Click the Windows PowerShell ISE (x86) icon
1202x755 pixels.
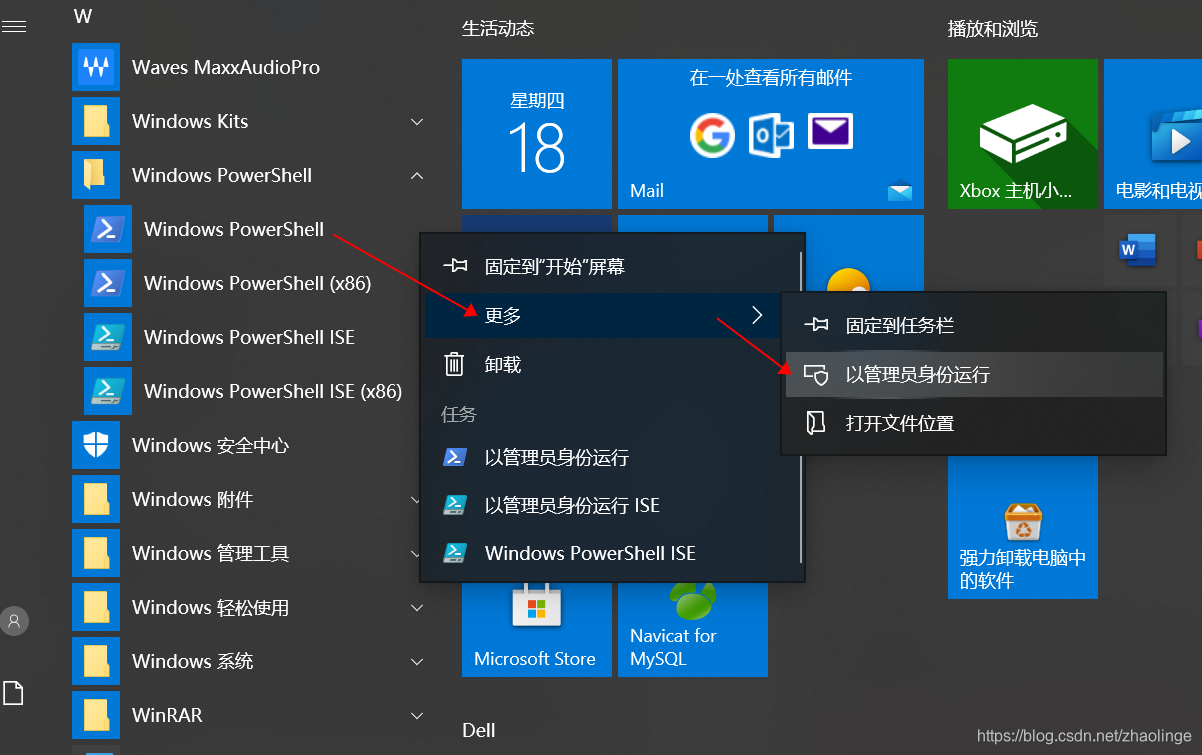click(108, 391)
